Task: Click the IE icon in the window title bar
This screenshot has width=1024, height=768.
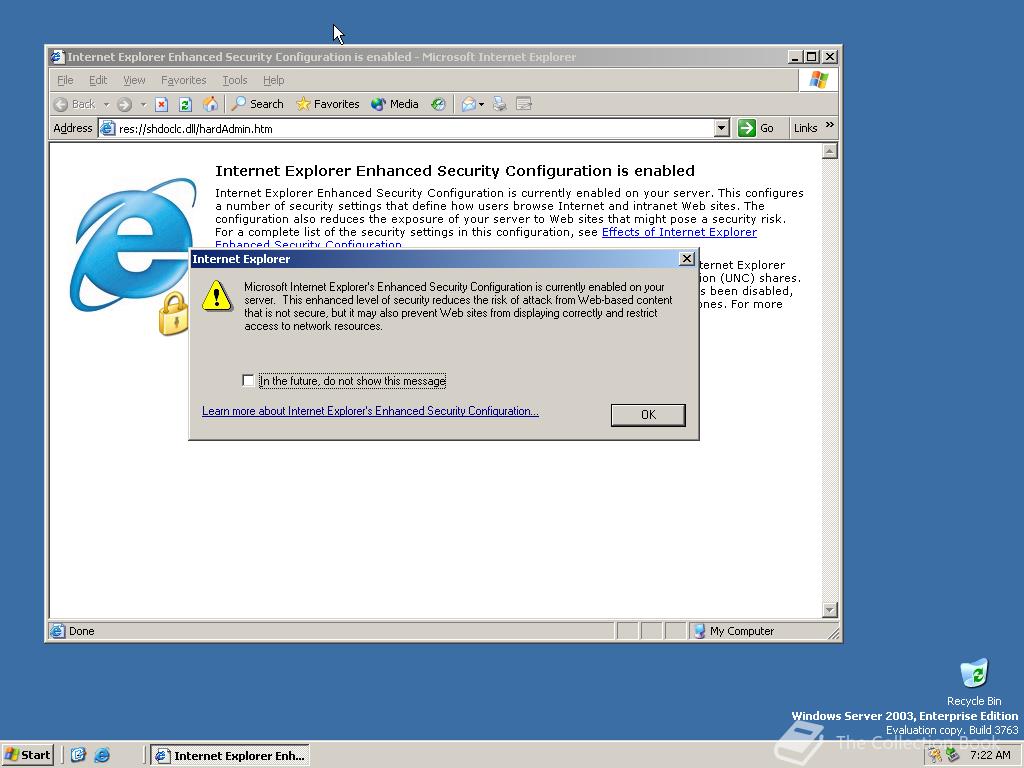Action: click(57, 57)
